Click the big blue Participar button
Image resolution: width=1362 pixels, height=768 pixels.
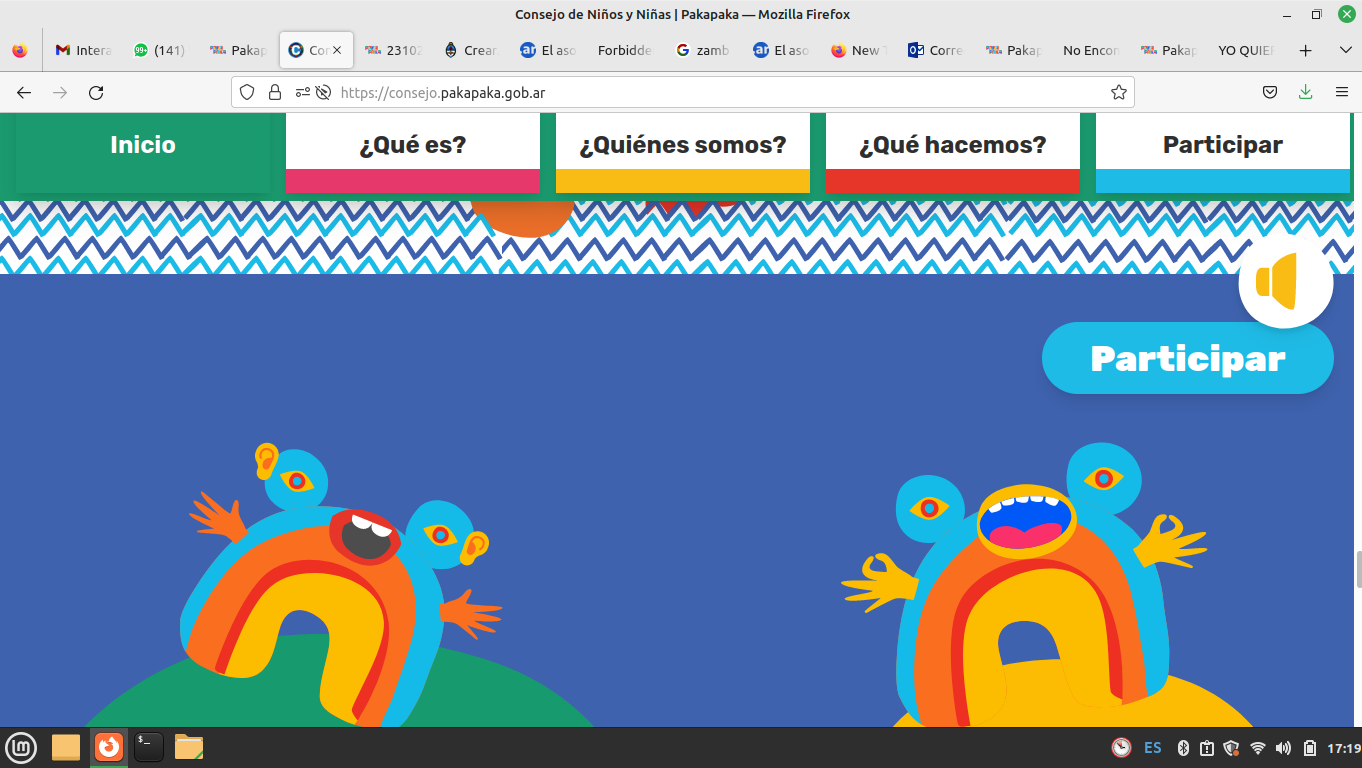click(x=1187, y=358)
